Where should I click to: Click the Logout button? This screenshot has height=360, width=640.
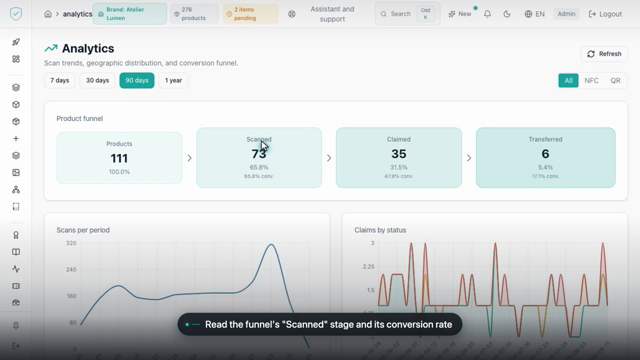605,14
